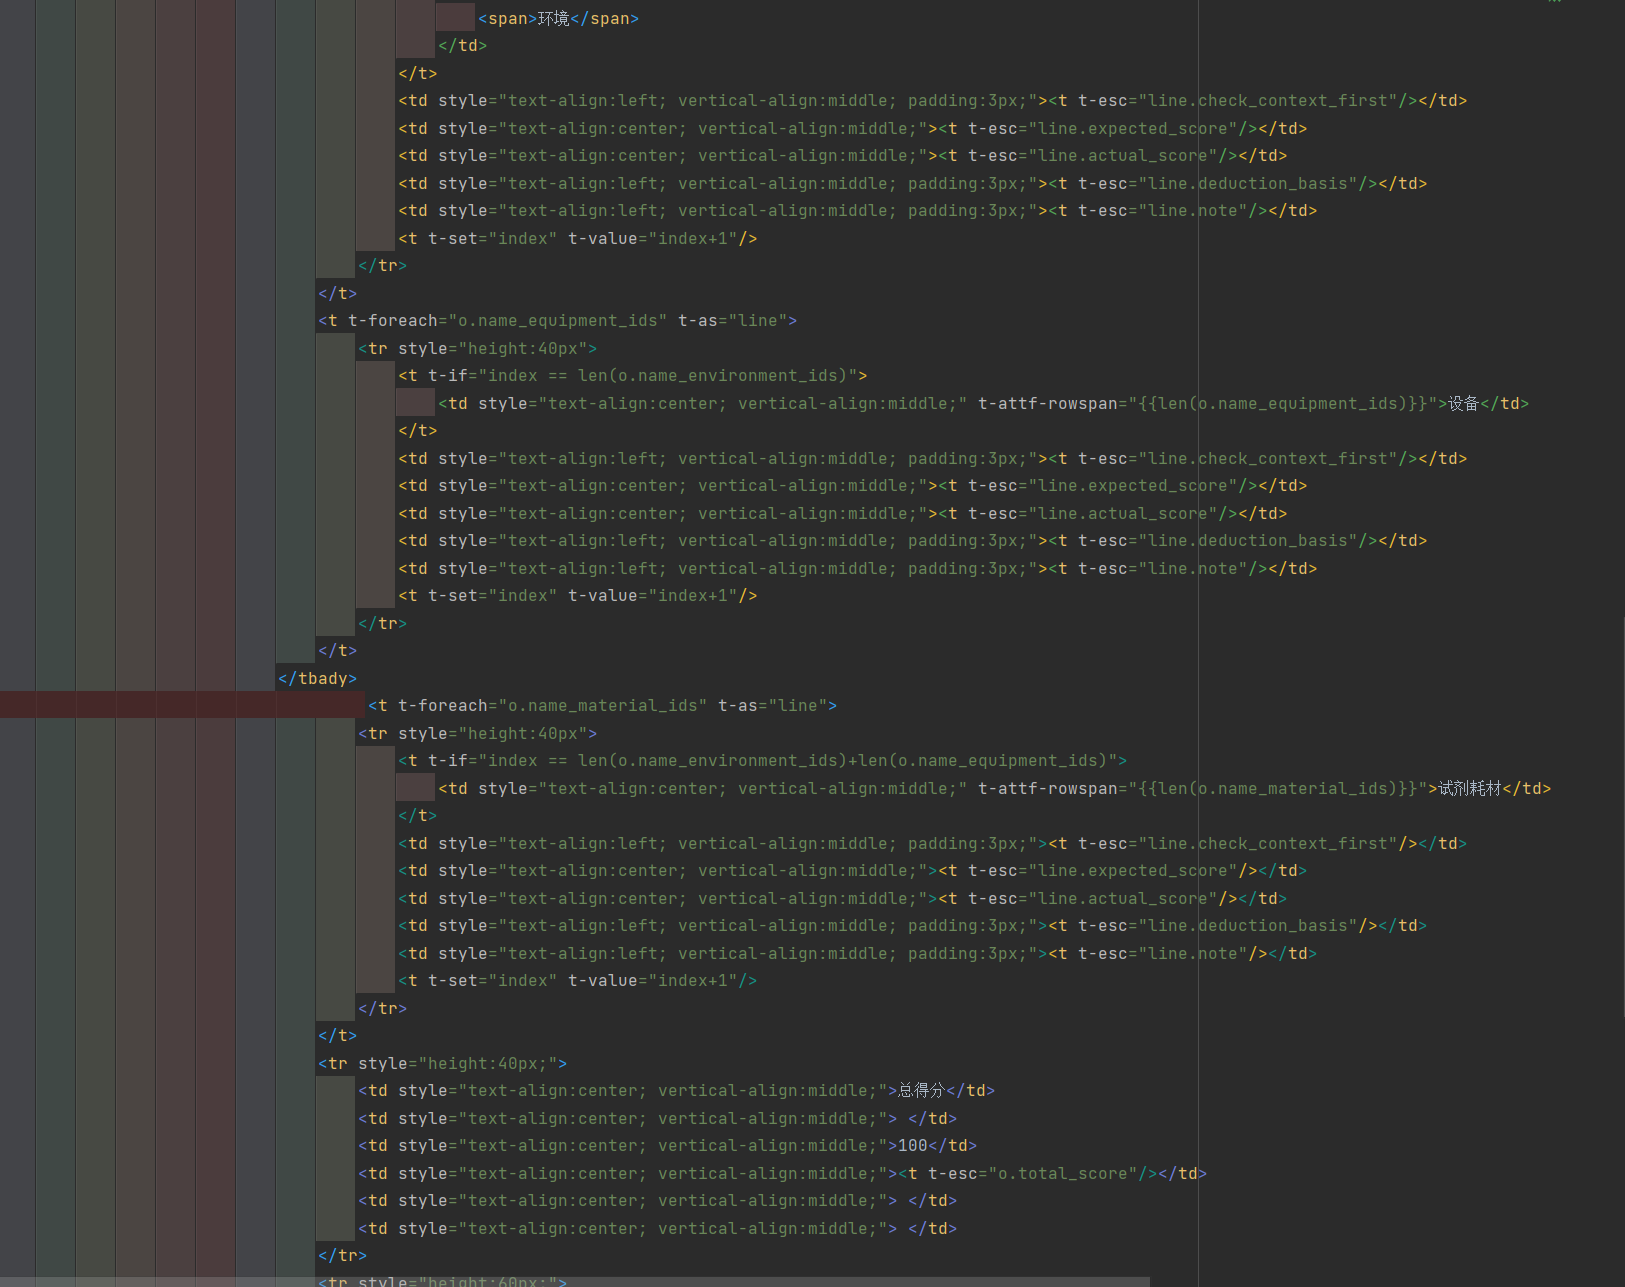Click the t-attf-rowspan len(o.name_equipment_ids) attribute
The height and width of the screenshot is (1287, 1625).
click(1208, 404)
